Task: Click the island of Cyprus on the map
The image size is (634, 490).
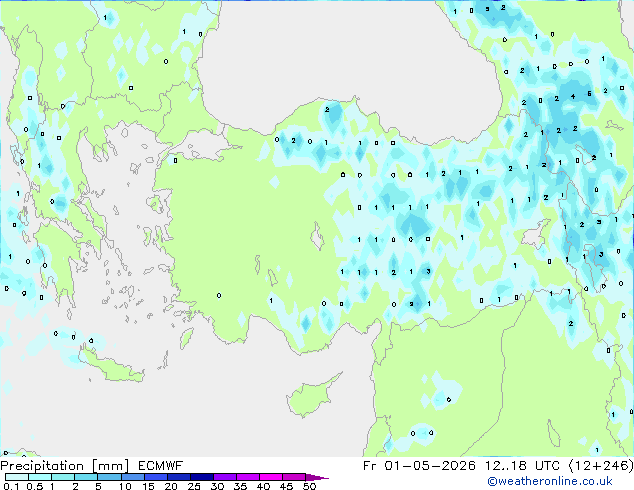Action: (311, 397)
